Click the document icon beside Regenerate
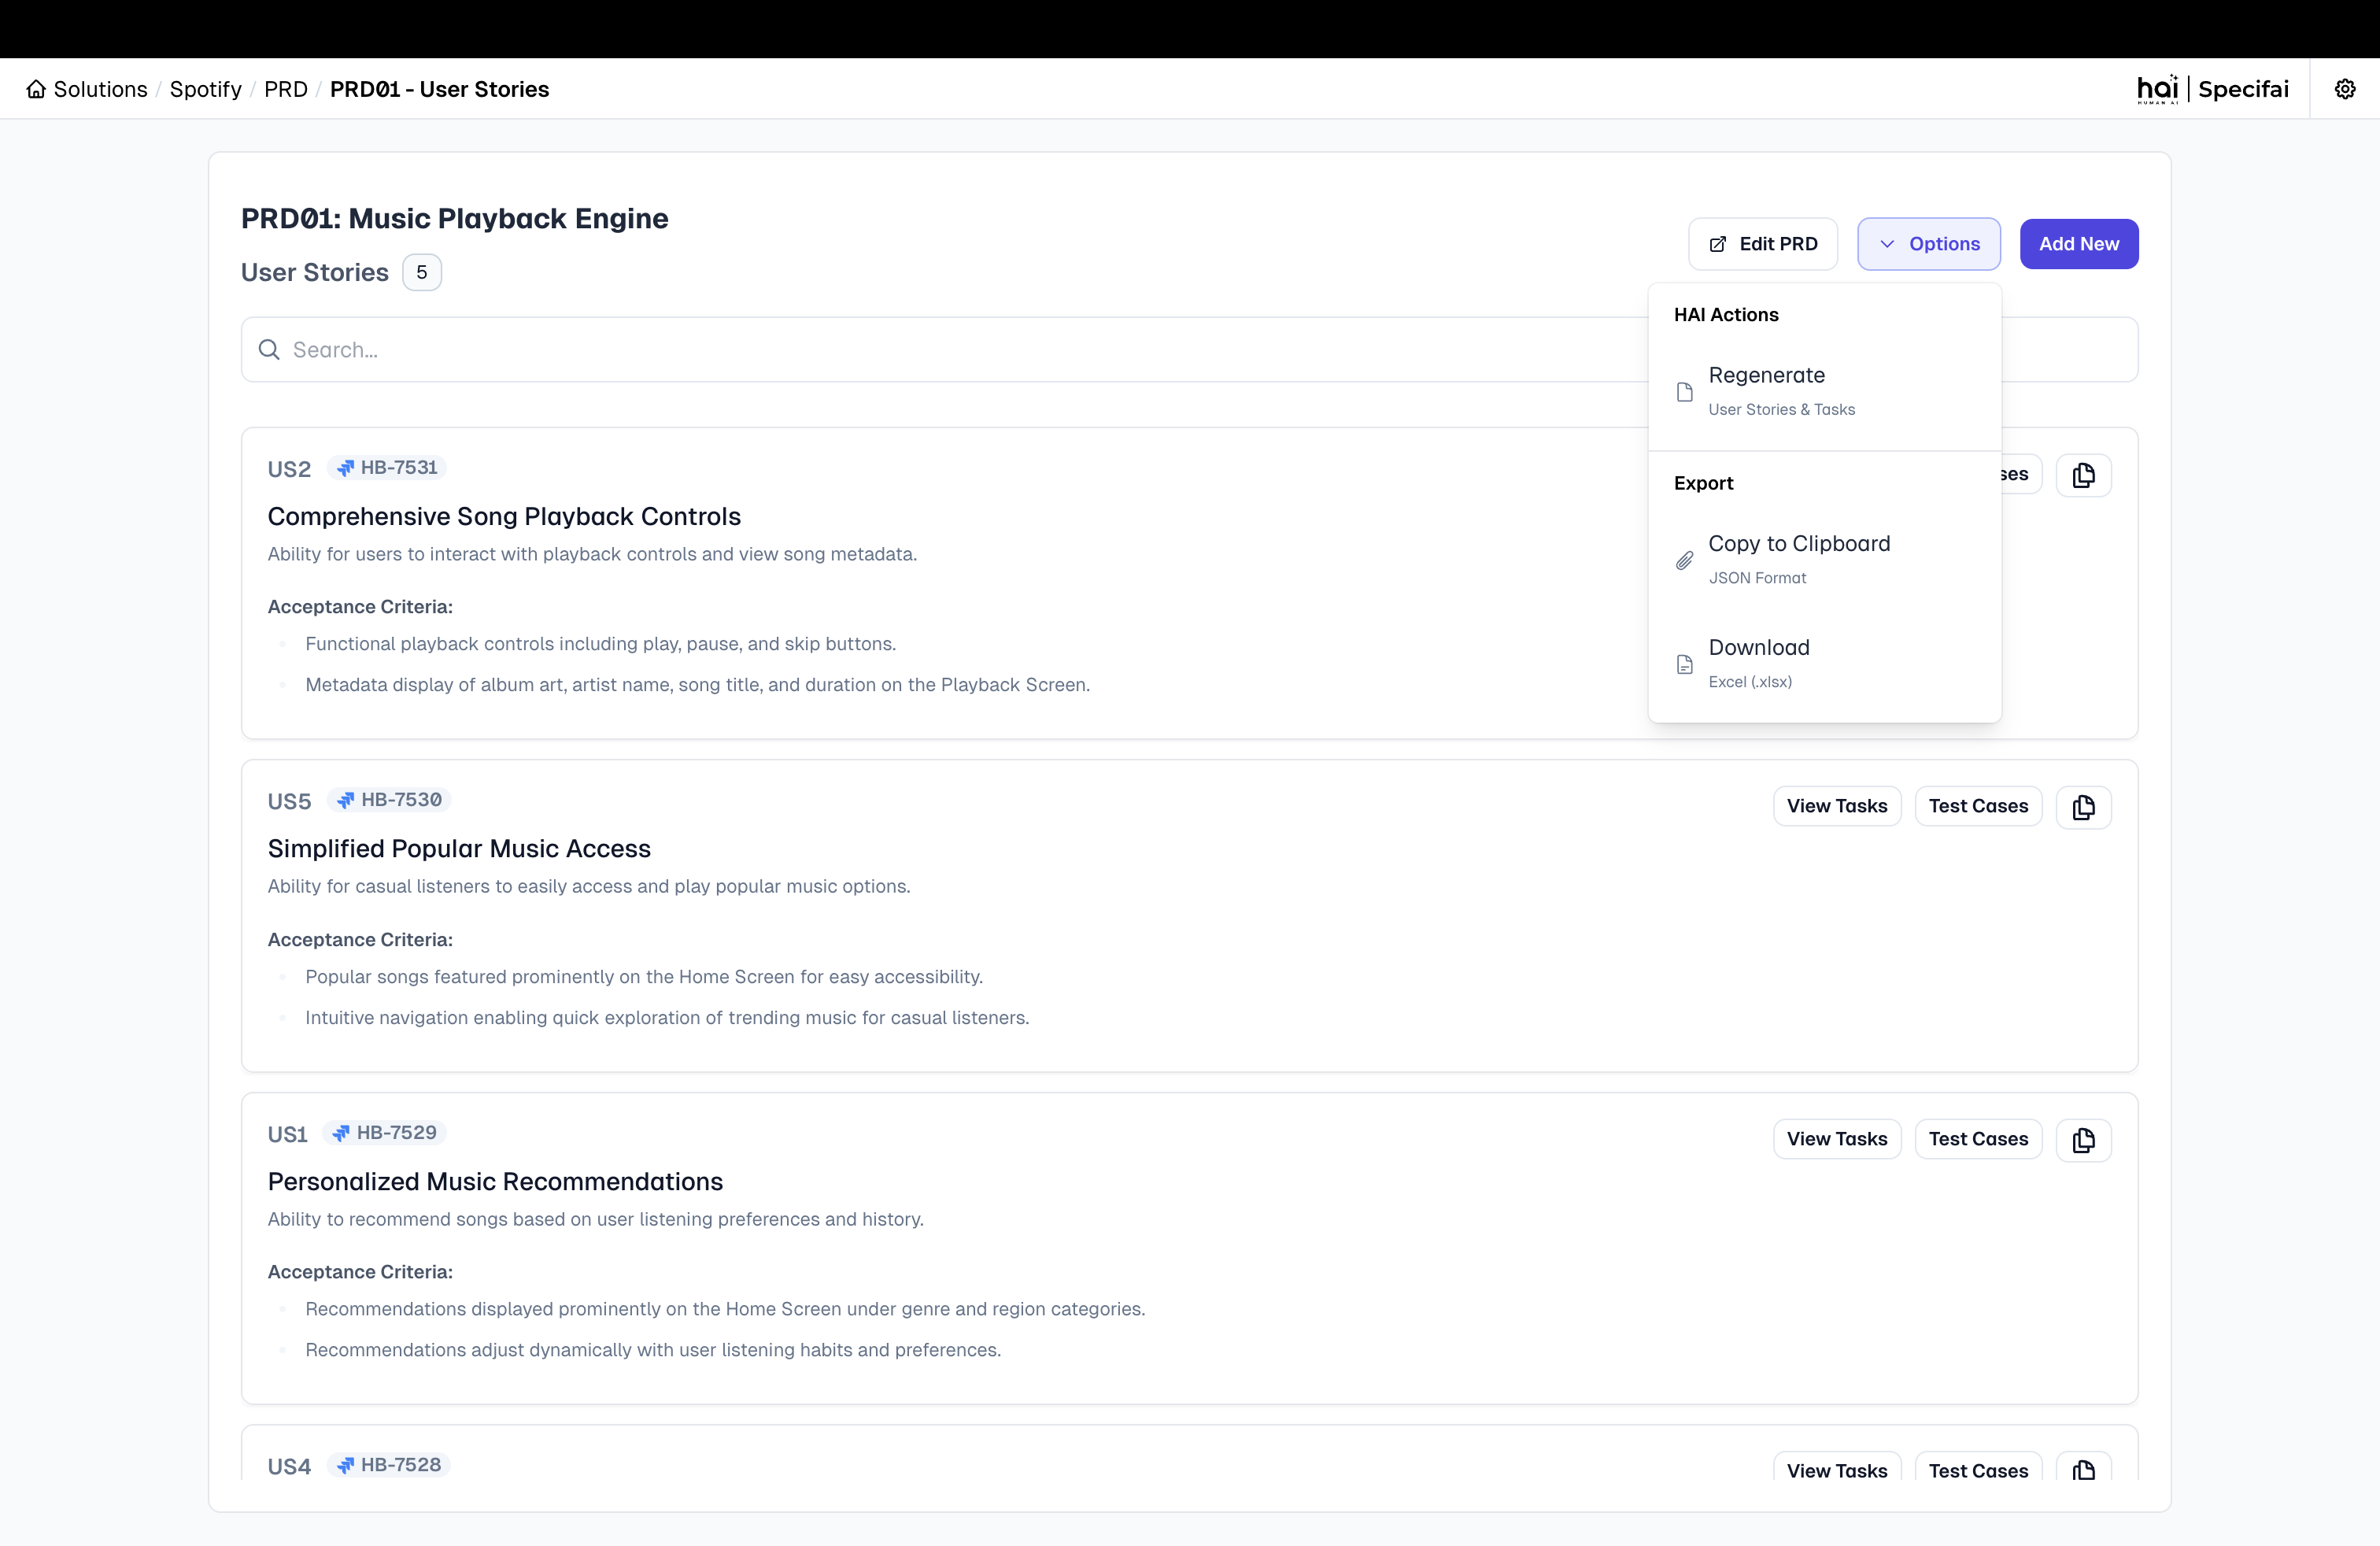 click(x=1684, y=391)
